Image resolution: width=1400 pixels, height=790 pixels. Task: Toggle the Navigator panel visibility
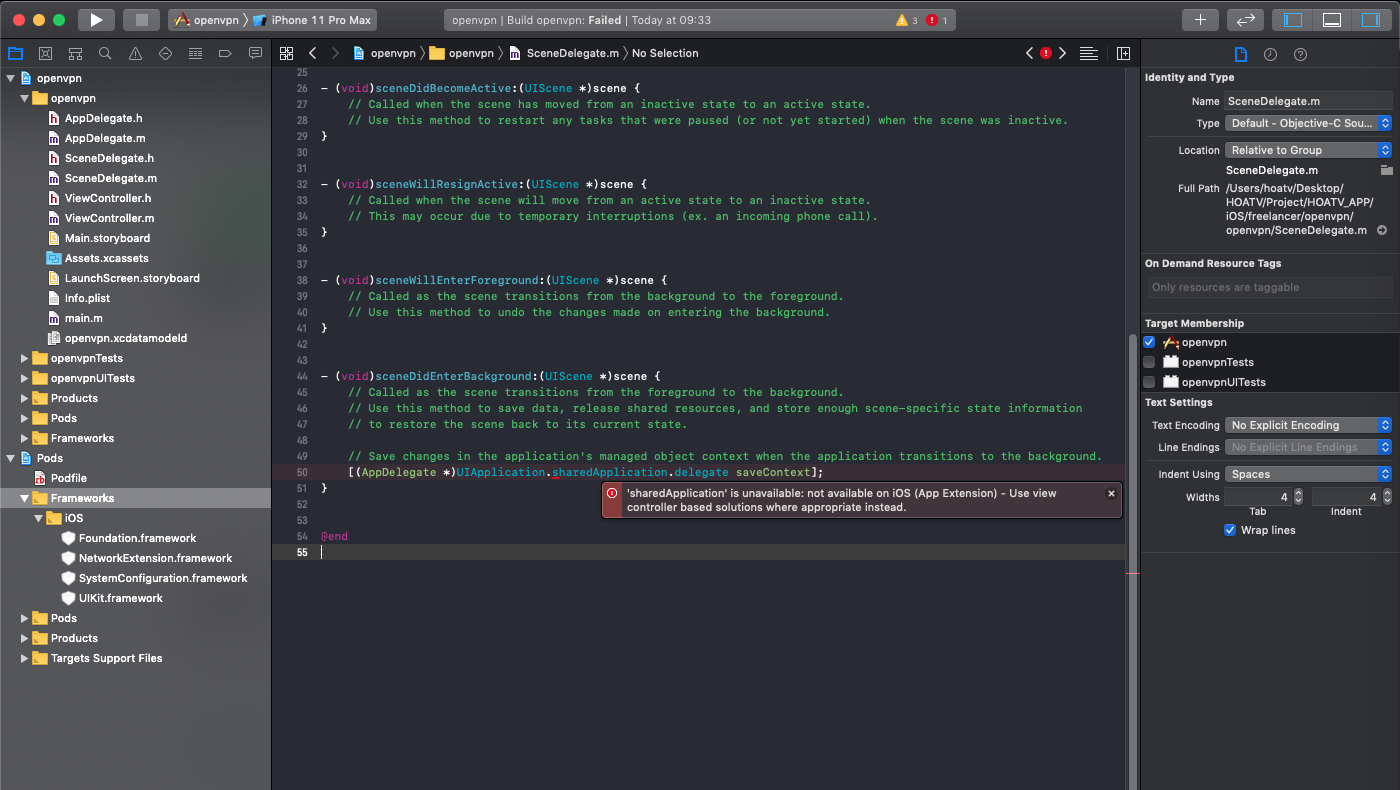[x=1293, y=20]
